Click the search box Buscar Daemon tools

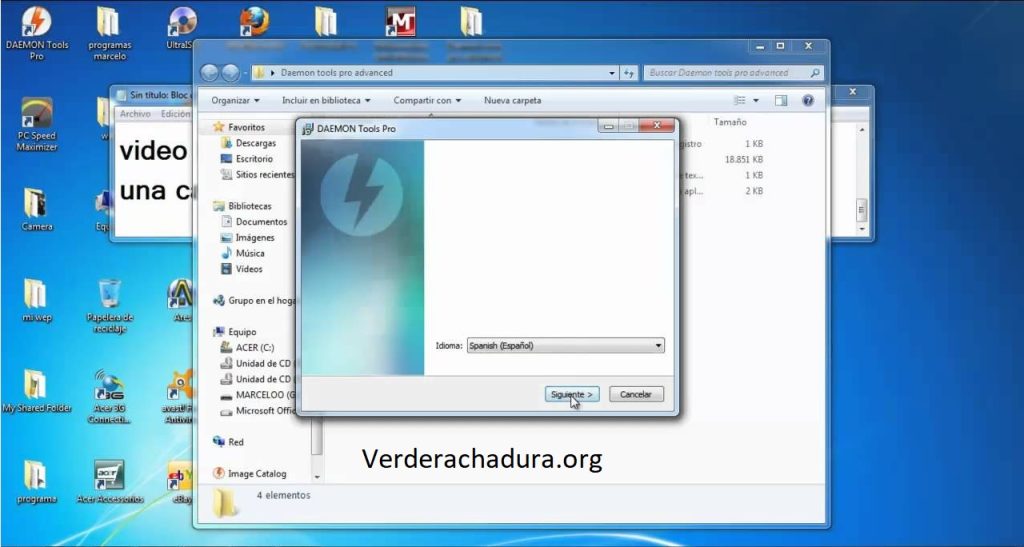click(x=733, y=73)
